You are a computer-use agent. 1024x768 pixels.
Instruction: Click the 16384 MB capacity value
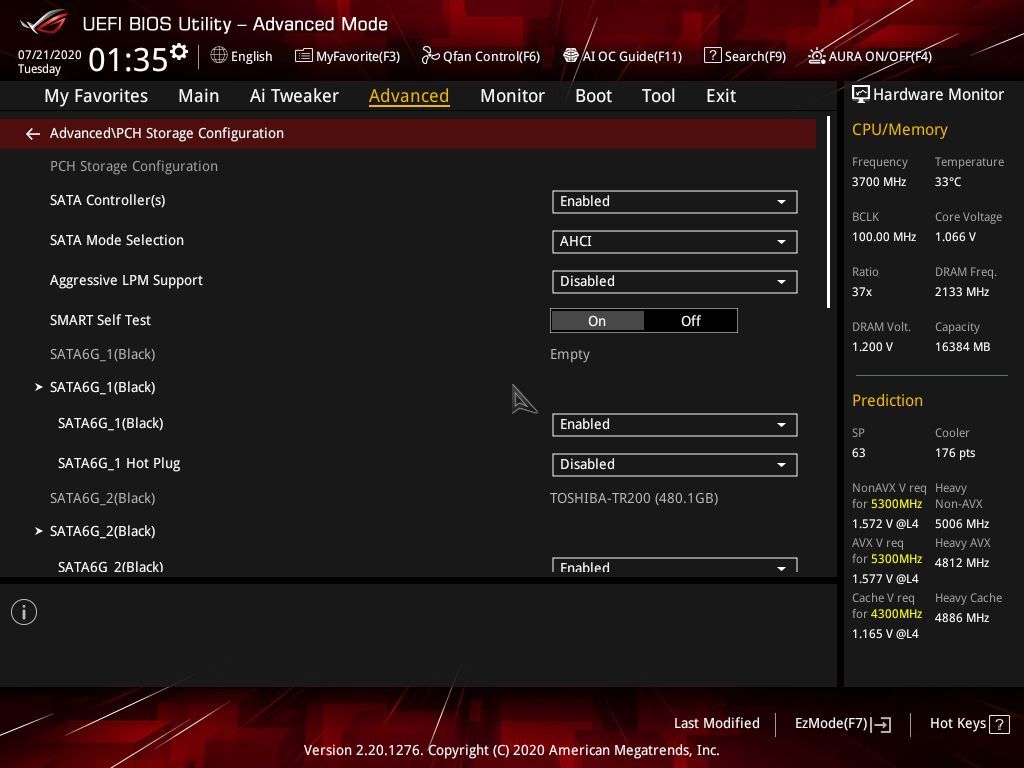point(962,347)
